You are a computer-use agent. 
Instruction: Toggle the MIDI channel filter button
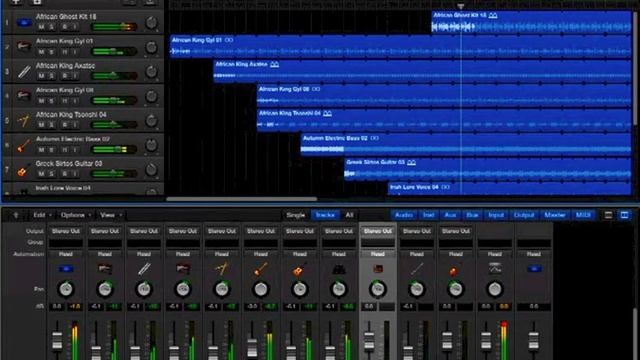[583, 215]
